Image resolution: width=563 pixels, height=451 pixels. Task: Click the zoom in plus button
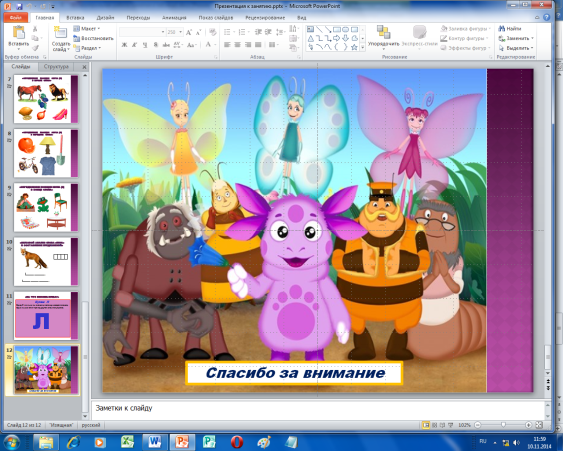pos(528,425)
